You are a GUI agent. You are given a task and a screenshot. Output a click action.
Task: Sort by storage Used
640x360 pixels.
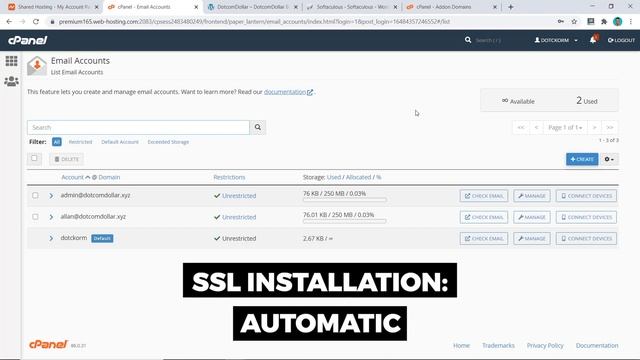click(333, 177)
